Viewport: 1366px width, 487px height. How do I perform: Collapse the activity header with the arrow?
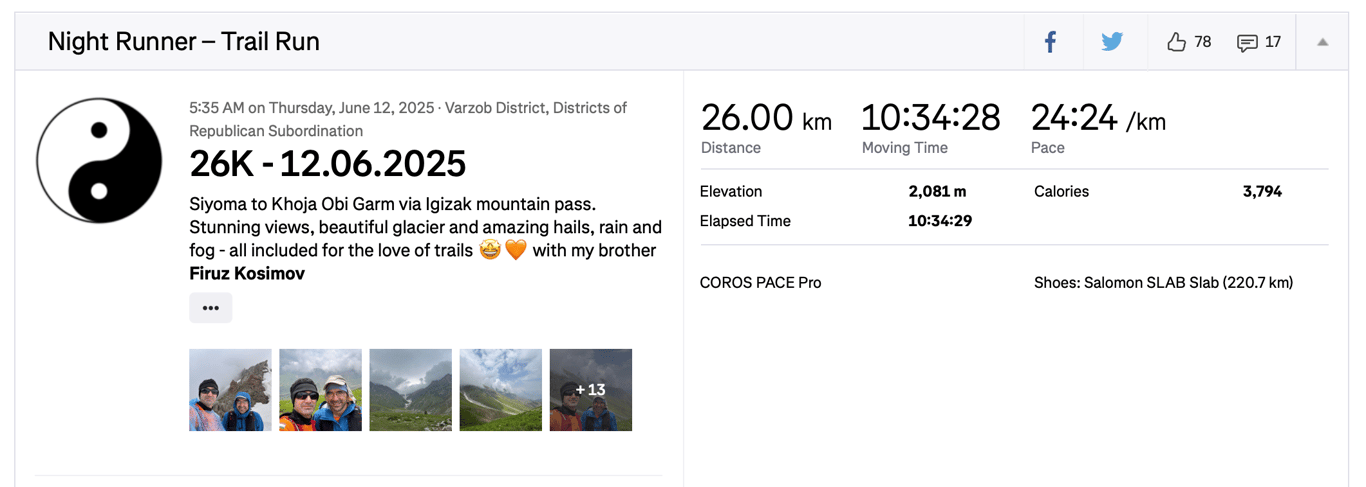pyautogui.click(x=1322, y=42)
